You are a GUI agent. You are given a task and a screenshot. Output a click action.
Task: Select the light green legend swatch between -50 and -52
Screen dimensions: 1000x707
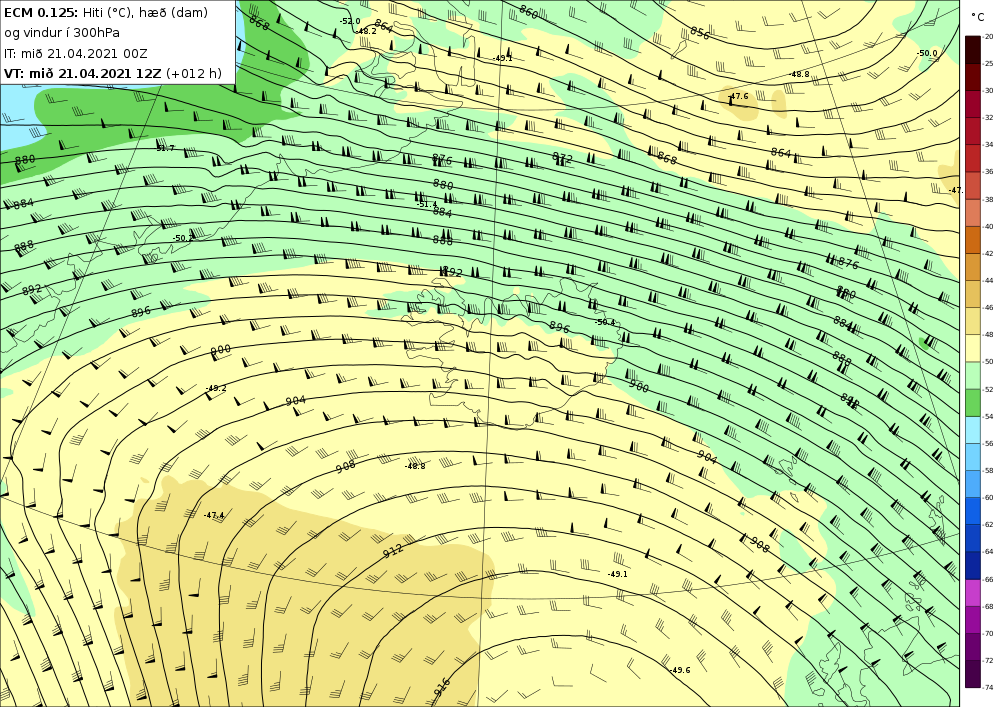point(973,375)
